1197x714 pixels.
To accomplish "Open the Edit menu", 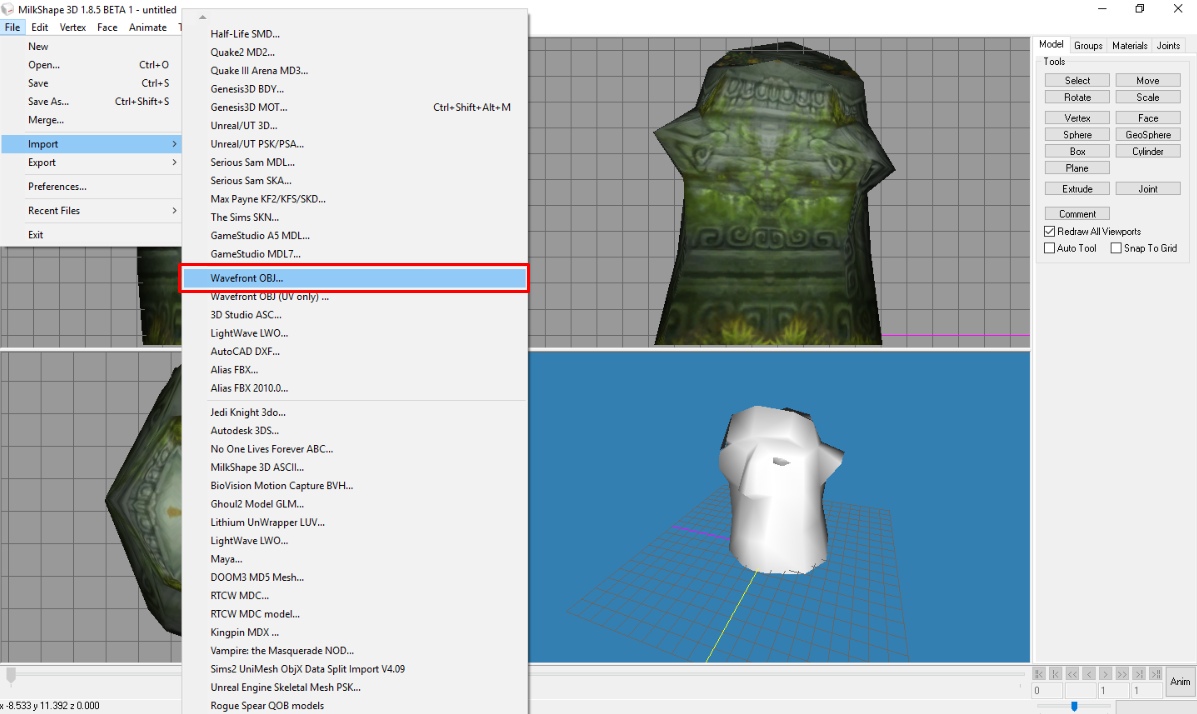I will (x=40, y=27).
